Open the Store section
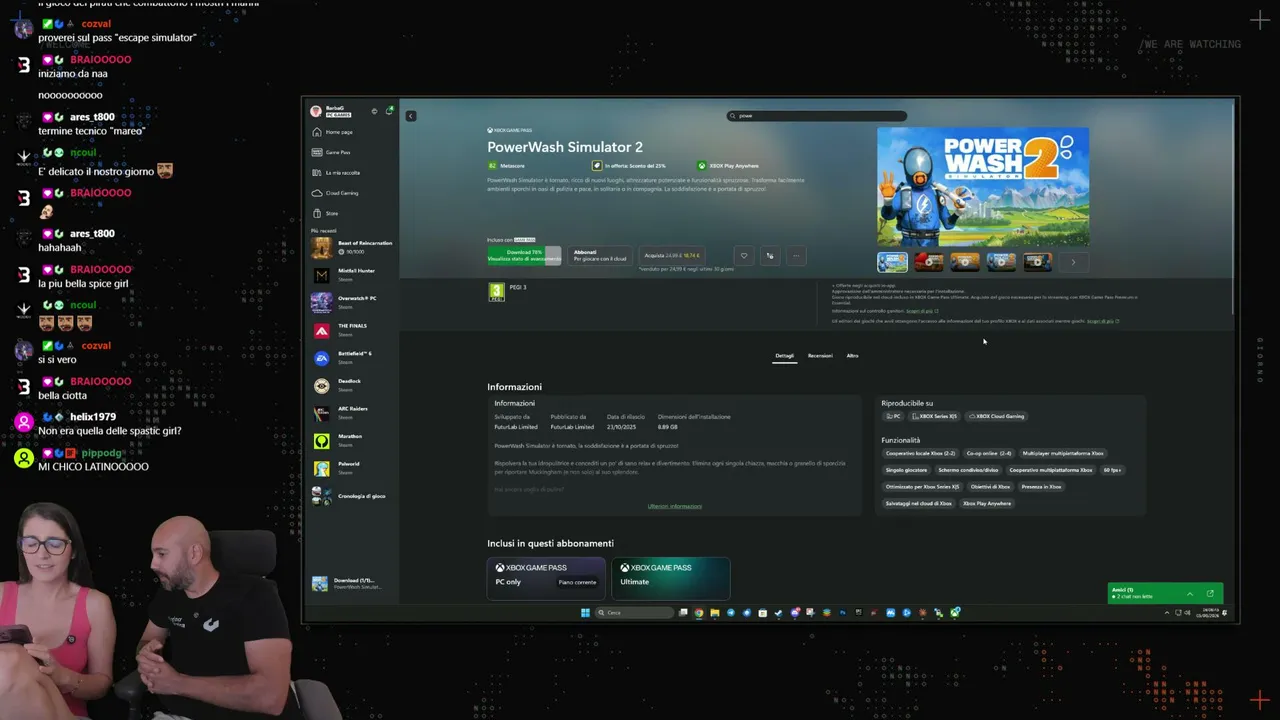The width and height of the screenshot is (1280, 720). click(325, 213)
